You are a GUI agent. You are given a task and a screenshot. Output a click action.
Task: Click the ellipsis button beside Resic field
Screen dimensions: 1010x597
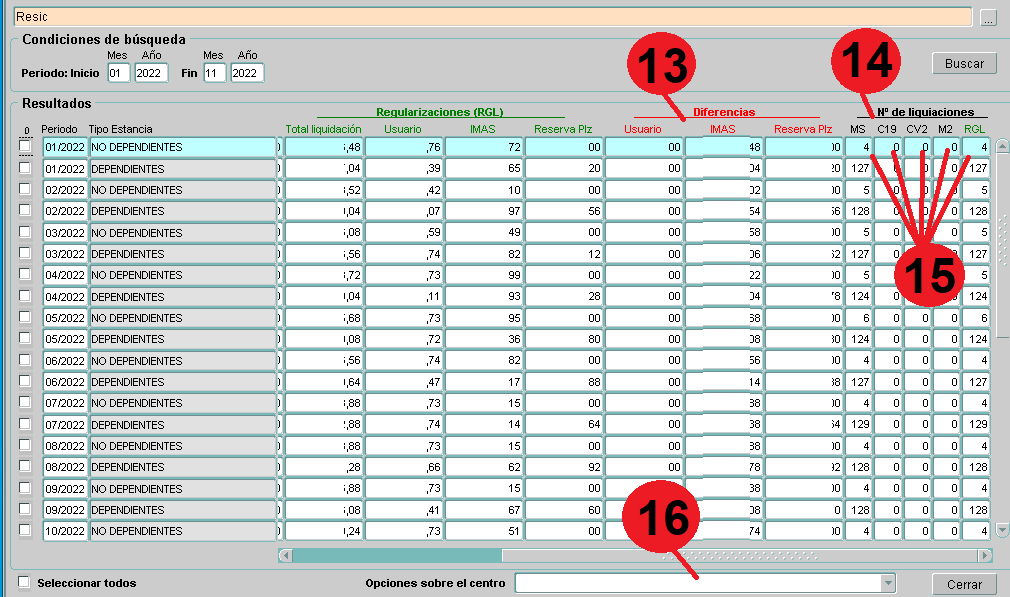(988, 18)
